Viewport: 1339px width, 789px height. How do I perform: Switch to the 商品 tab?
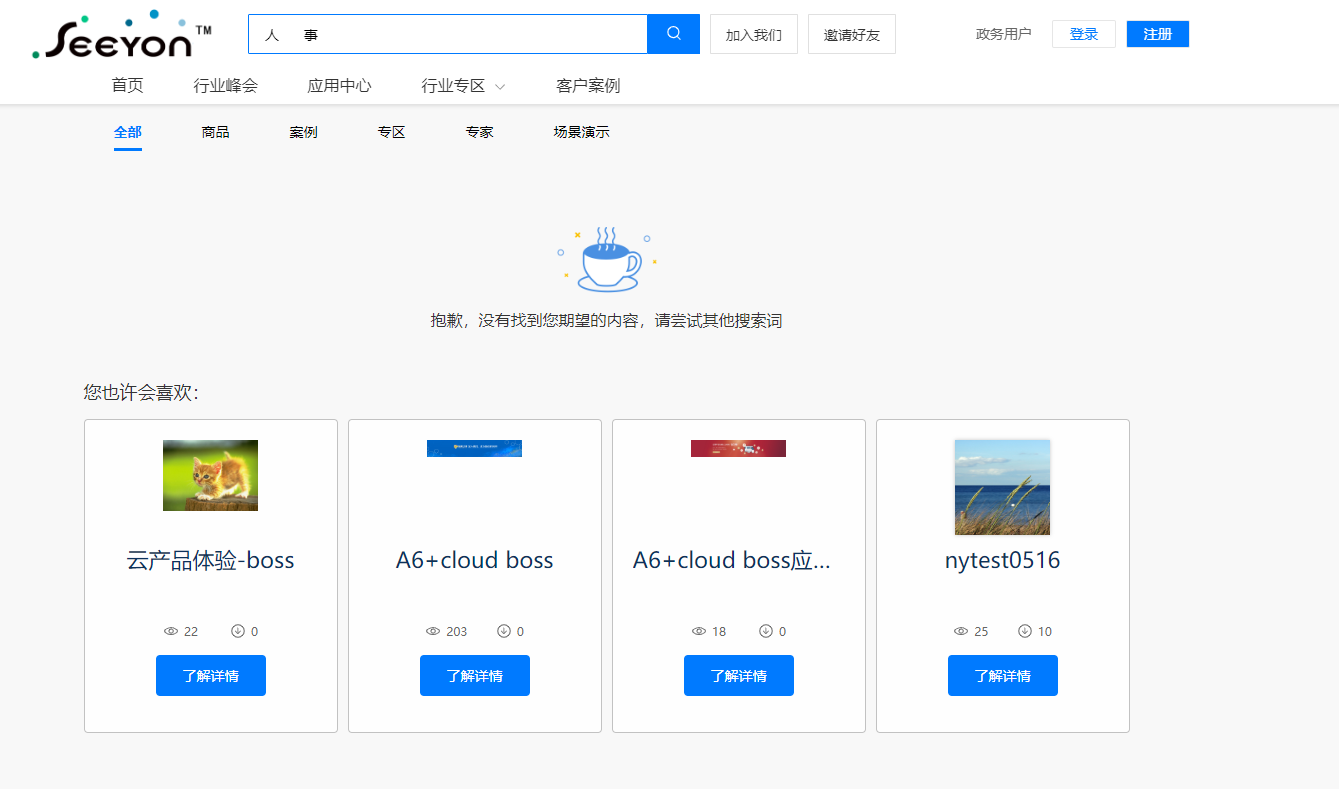tap(215, 132)
